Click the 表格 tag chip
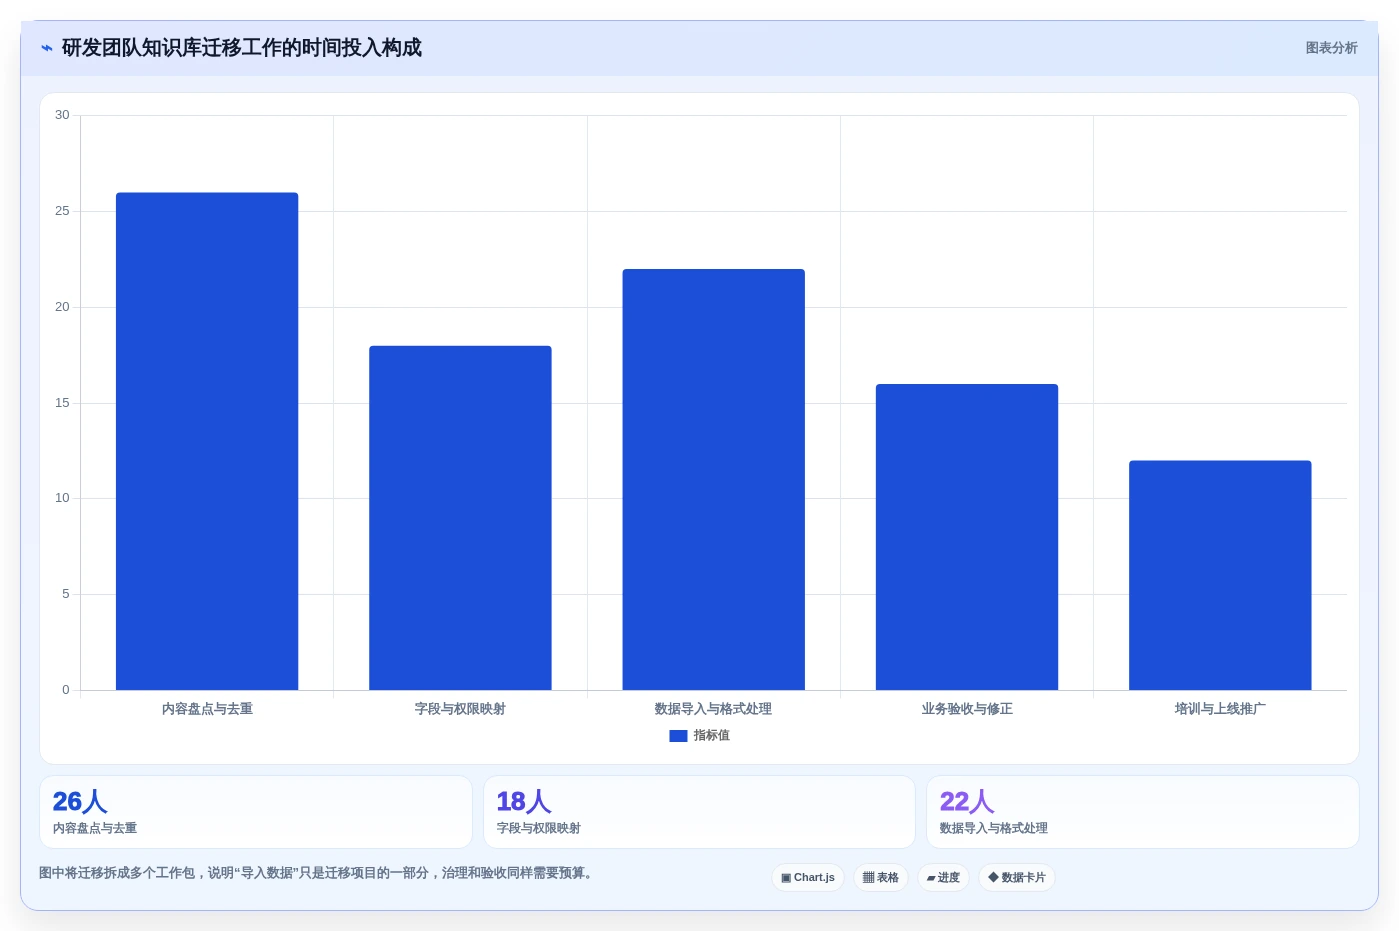Viewport: 1399px width, 931px height. coord(881,878)
